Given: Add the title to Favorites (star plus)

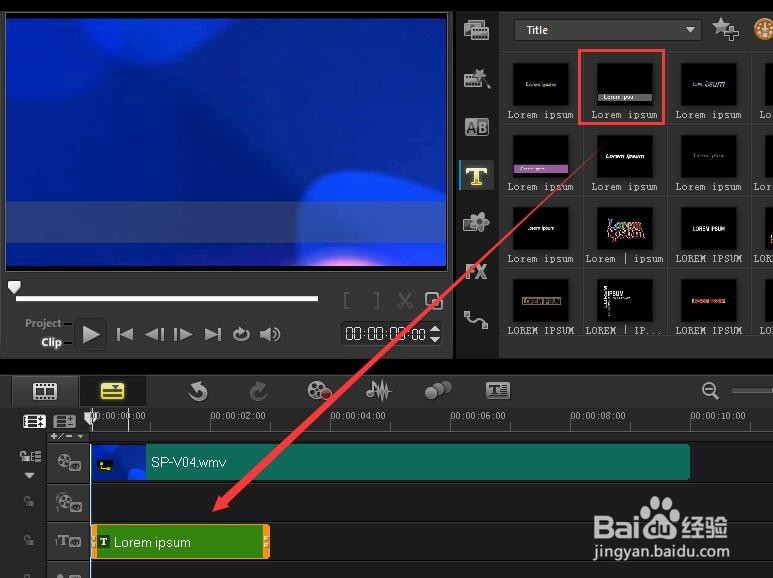Looking at the screenshot, I should click(725, 29).
